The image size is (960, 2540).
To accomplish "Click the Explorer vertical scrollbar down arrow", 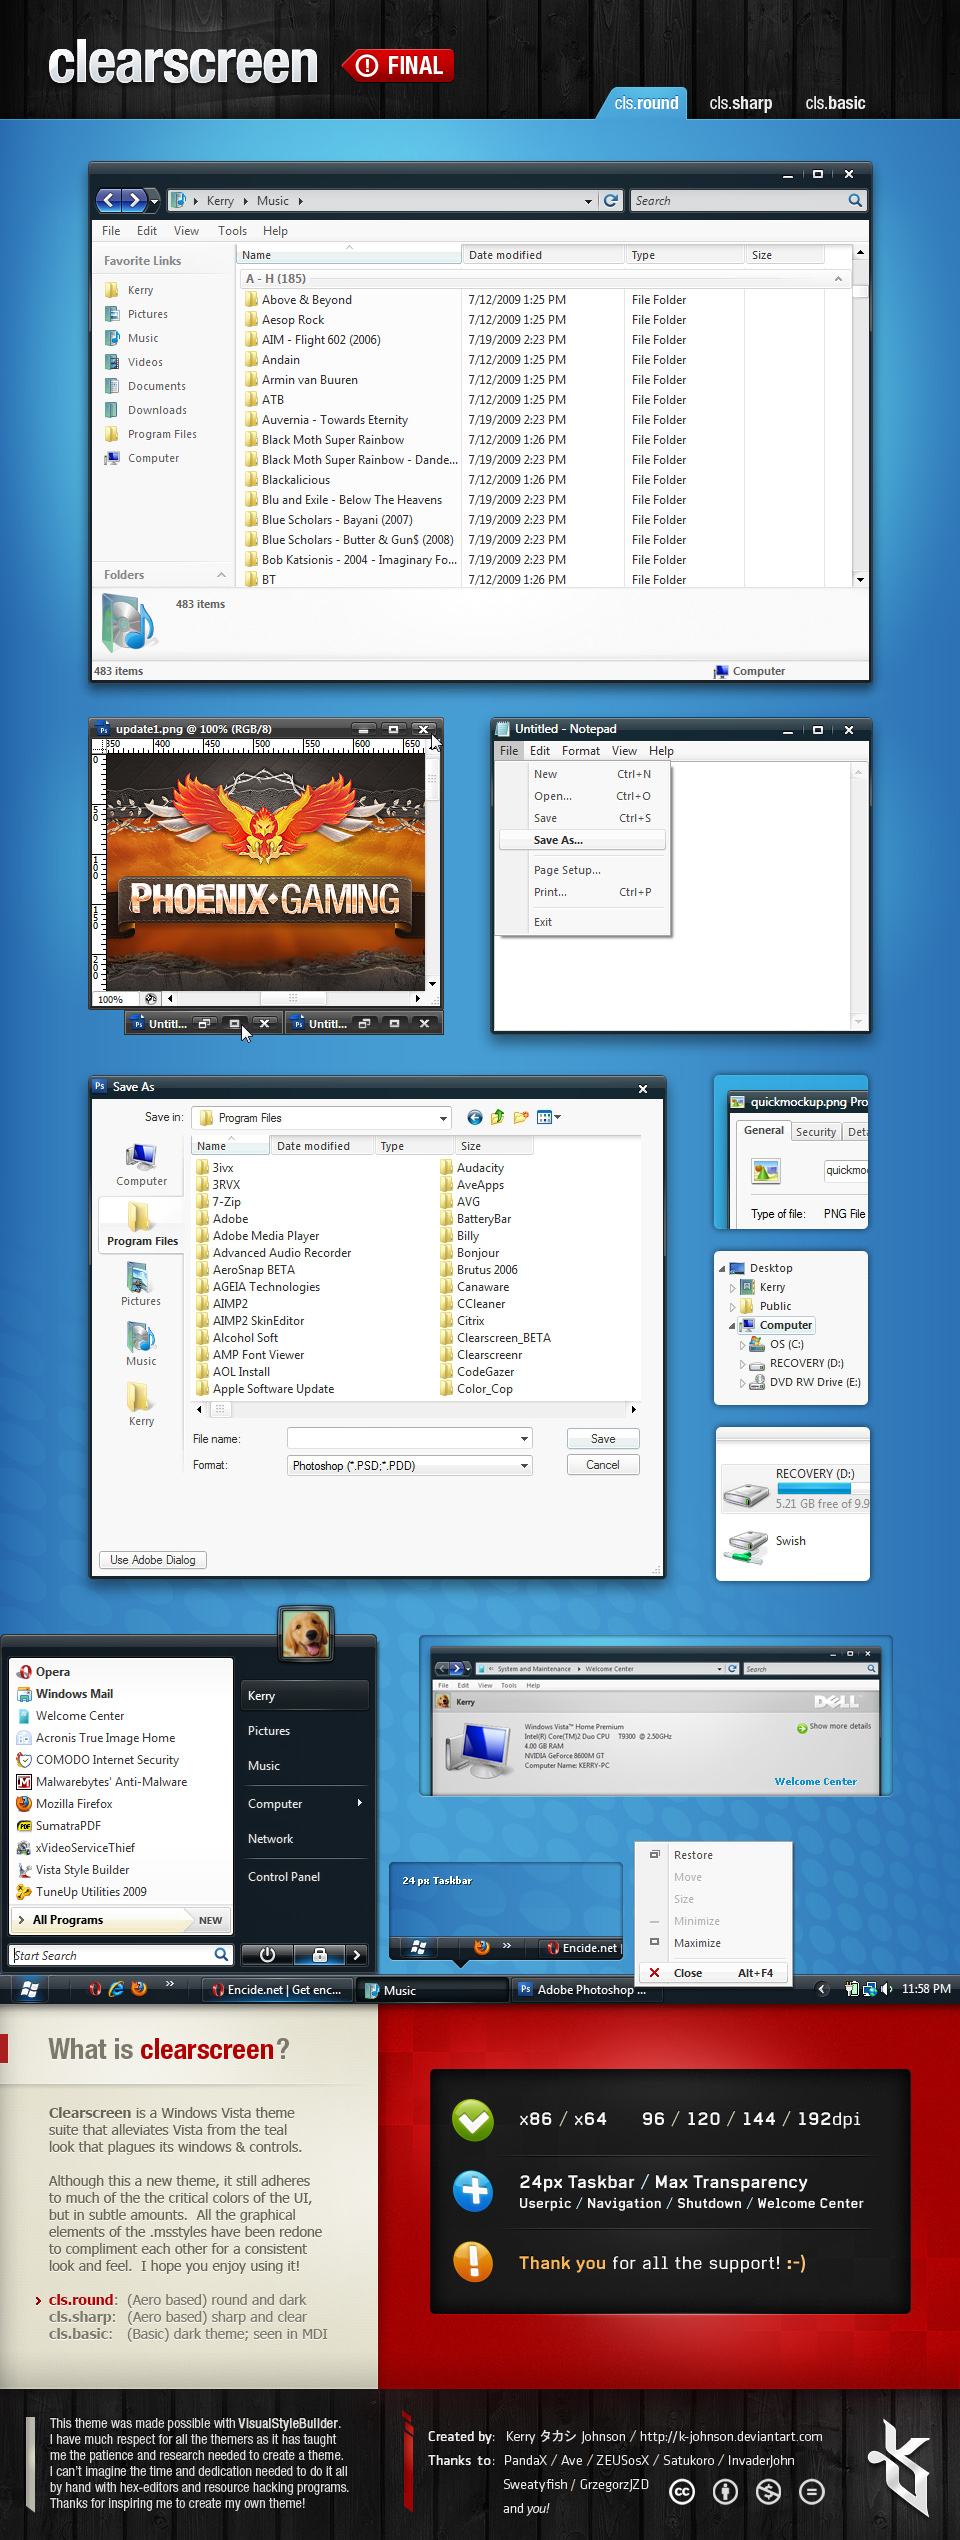I will pyautogui.click(x=860, y=580).
